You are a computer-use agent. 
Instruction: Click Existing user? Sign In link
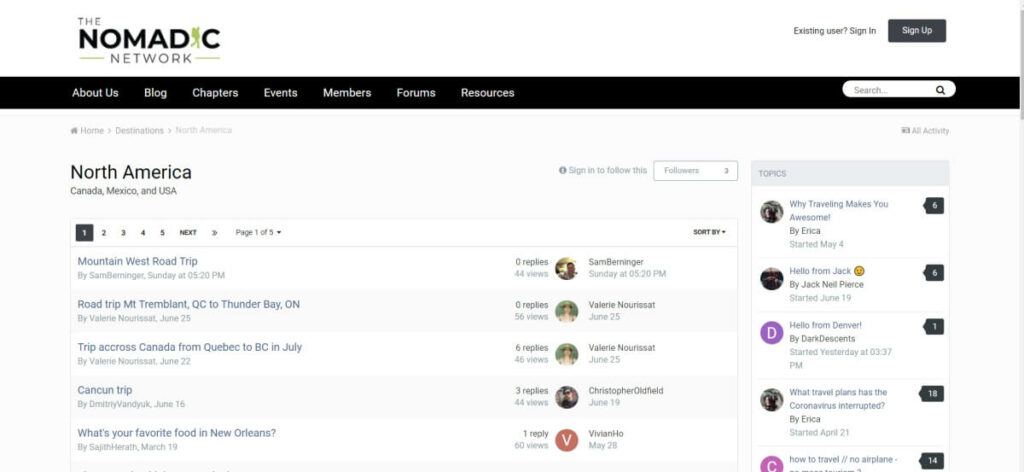(x=835, y=31)
